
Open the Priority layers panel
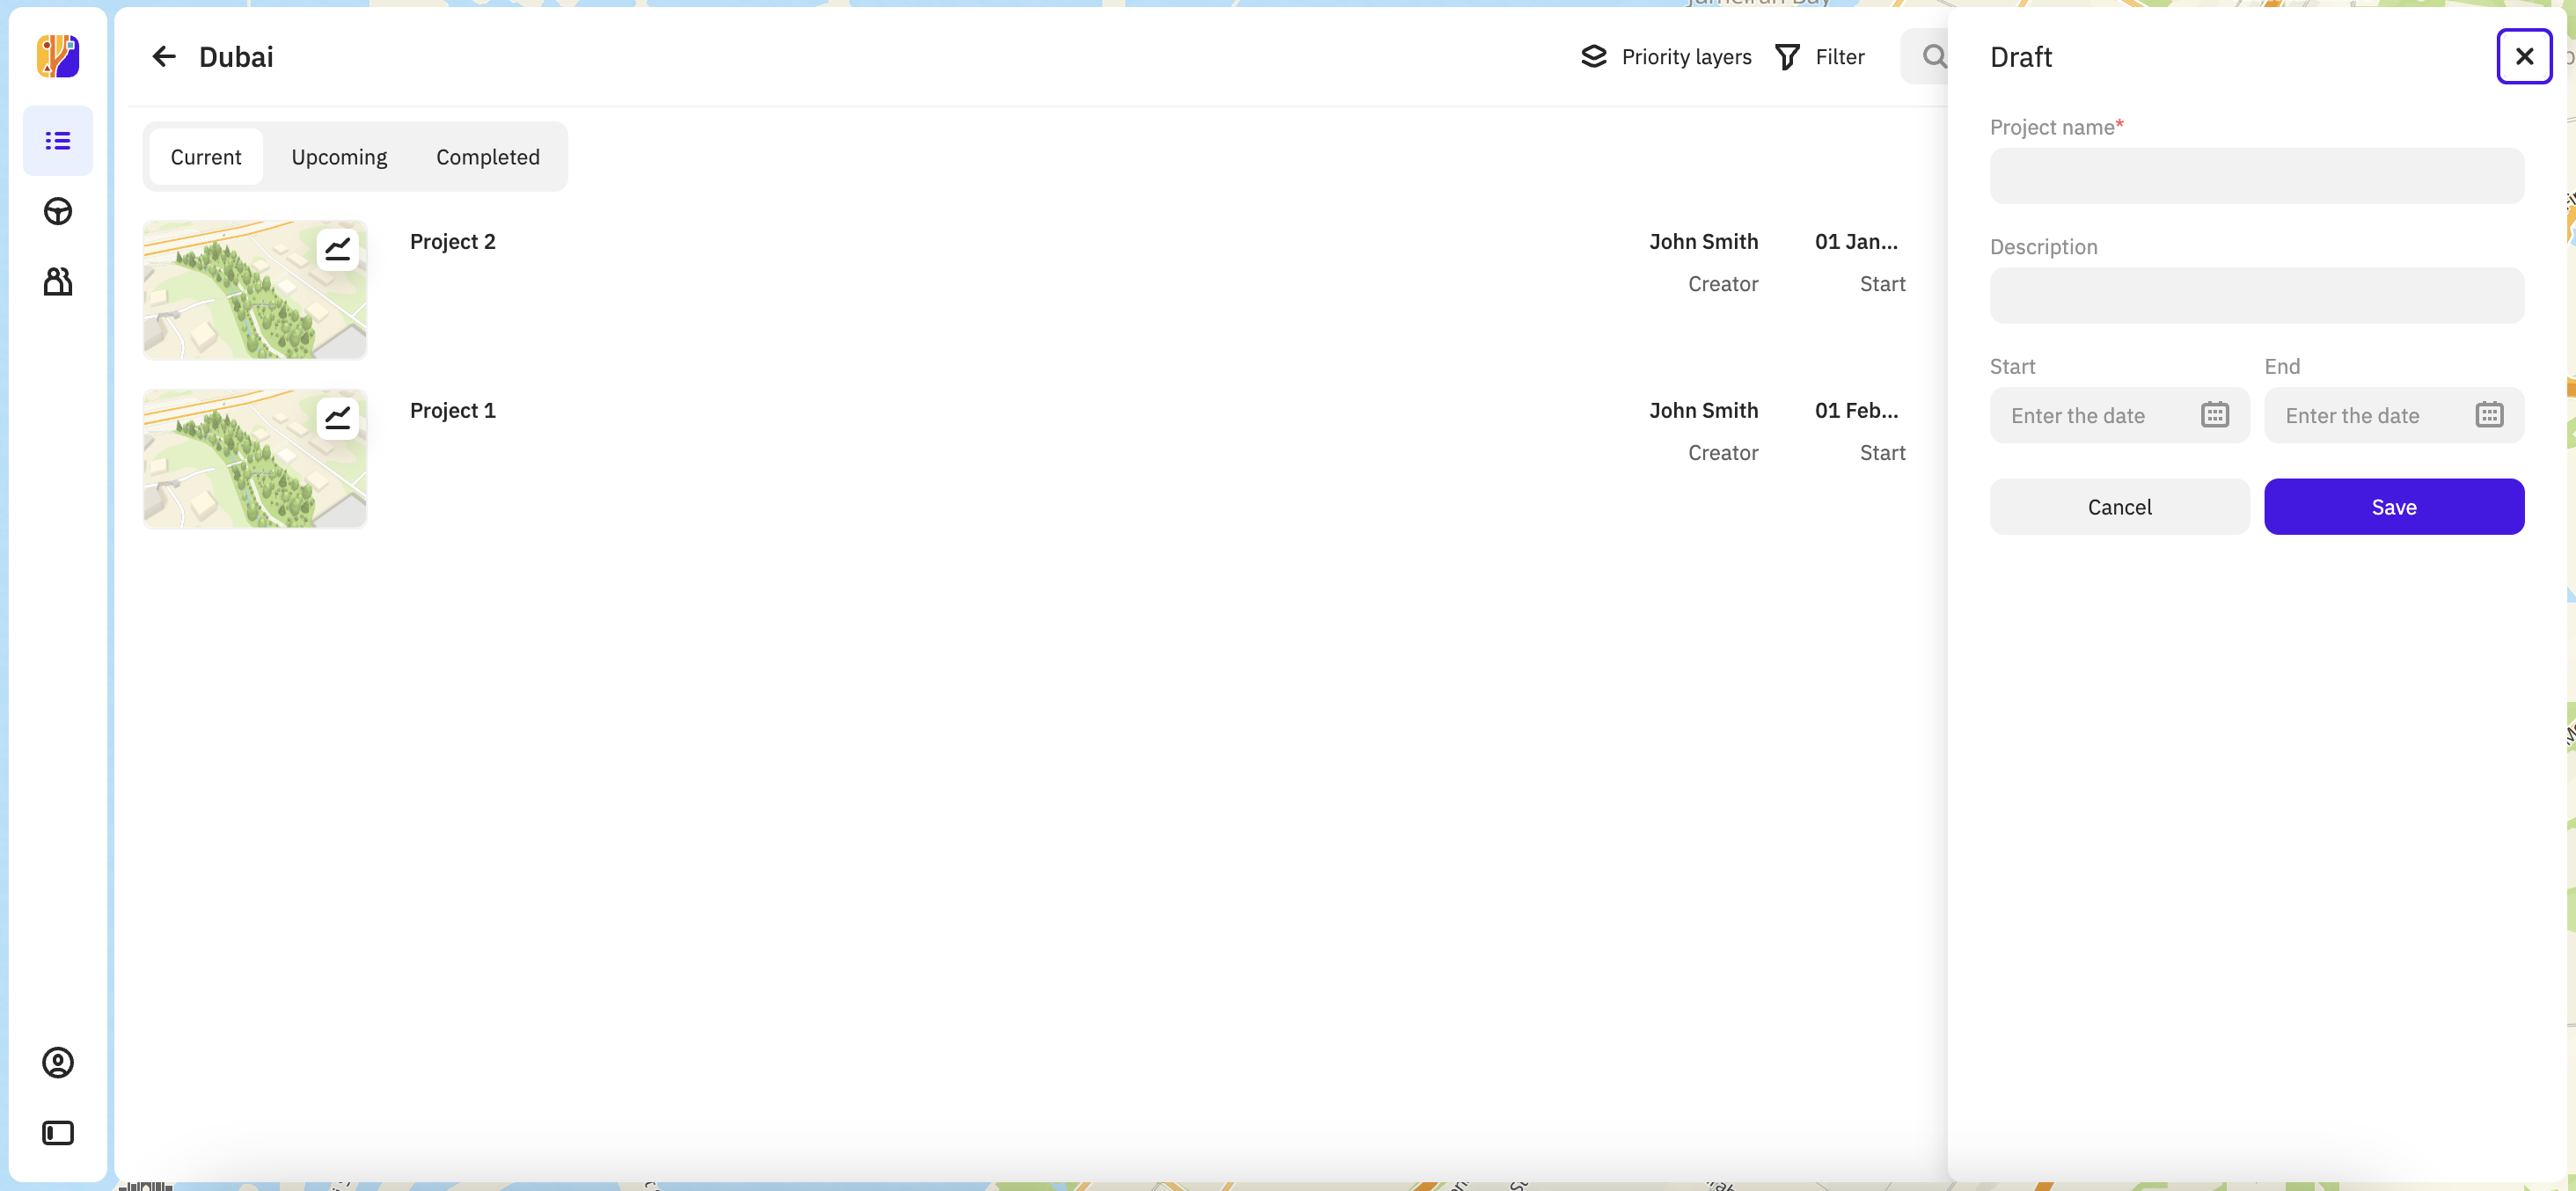click(x=1666, y=57)
